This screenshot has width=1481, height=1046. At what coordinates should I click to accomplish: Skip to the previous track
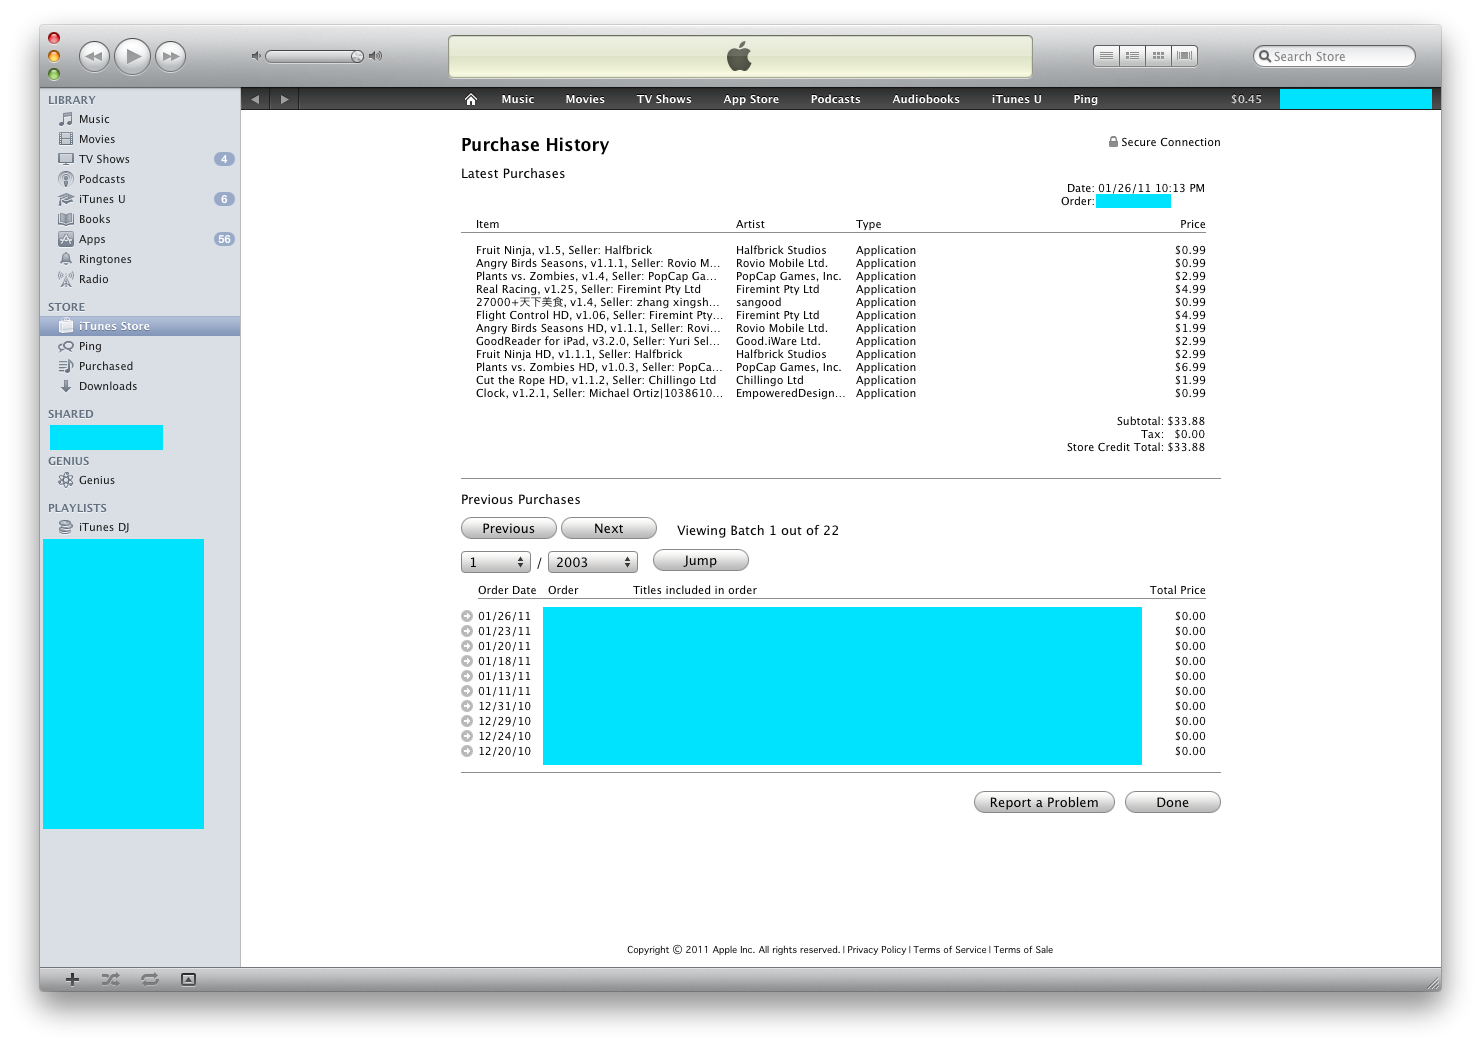94,56
